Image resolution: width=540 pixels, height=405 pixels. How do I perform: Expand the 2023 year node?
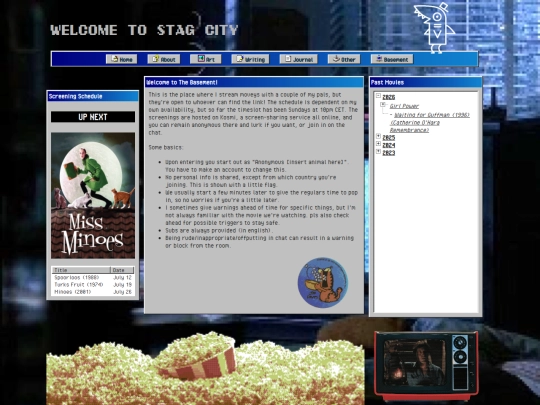coord(378,152)
